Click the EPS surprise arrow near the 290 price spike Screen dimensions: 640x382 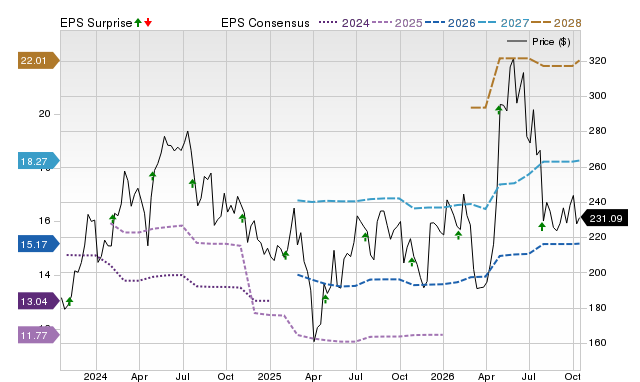[499, 109]
